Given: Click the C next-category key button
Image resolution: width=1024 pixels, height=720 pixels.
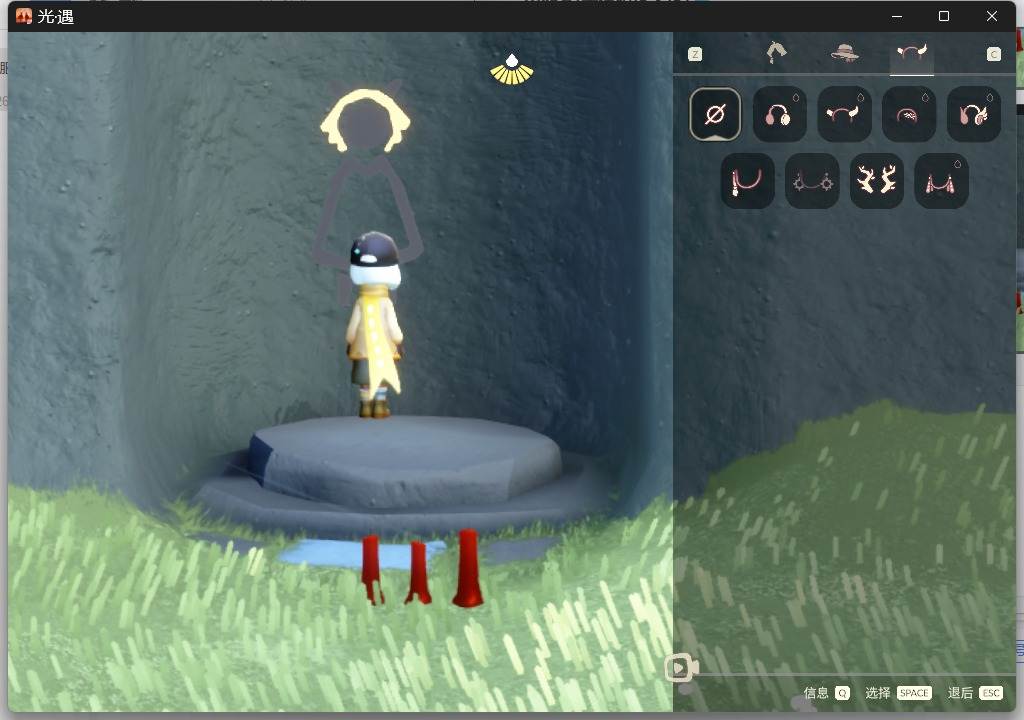Looking at the screenshot, I should click(x=993, y=54).
